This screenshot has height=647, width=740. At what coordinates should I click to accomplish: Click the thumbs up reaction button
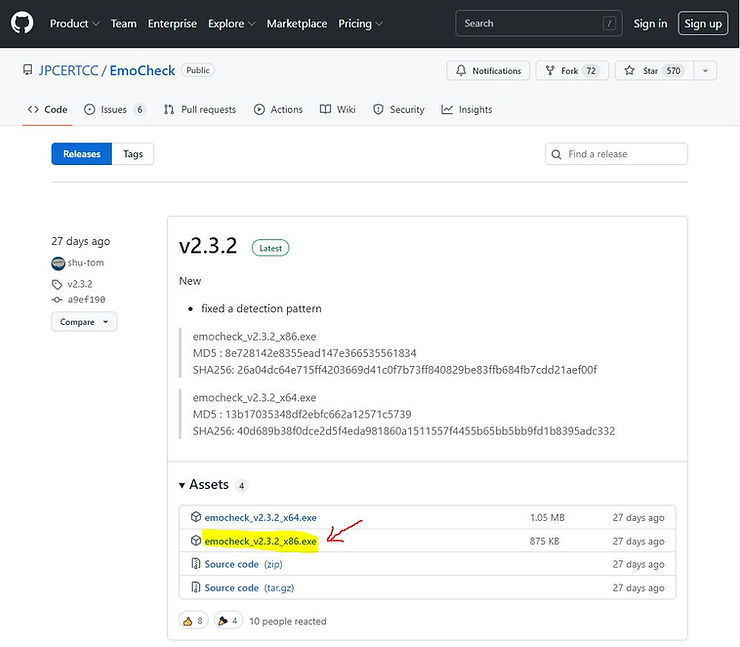[x=193, y=621]
